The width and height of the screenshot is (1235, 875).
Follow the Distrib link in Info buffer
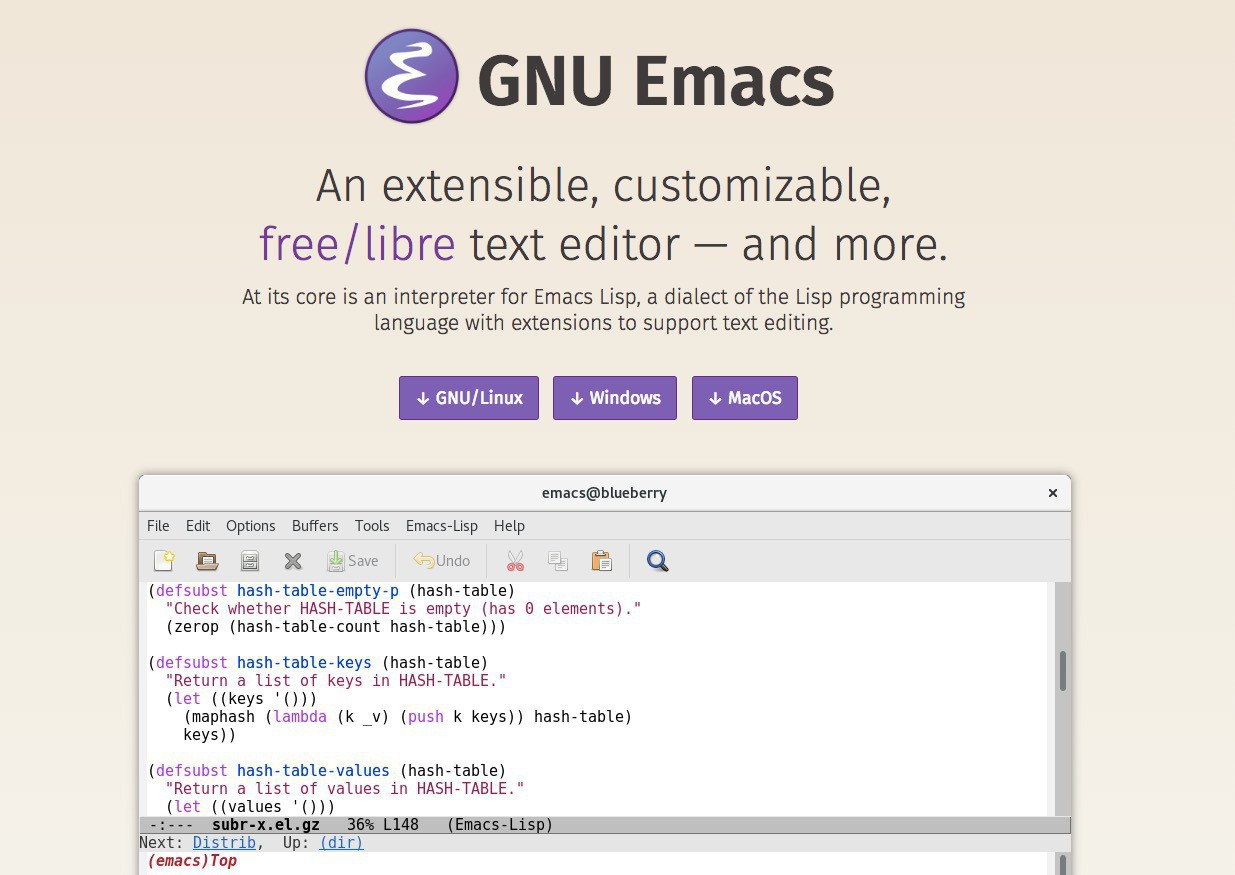tap(224, 843)
